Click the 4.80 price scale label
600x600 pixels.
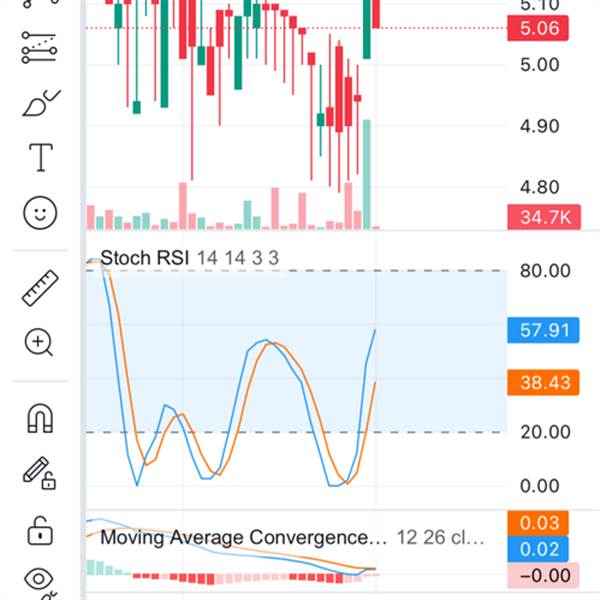click(x=540, y=187)
